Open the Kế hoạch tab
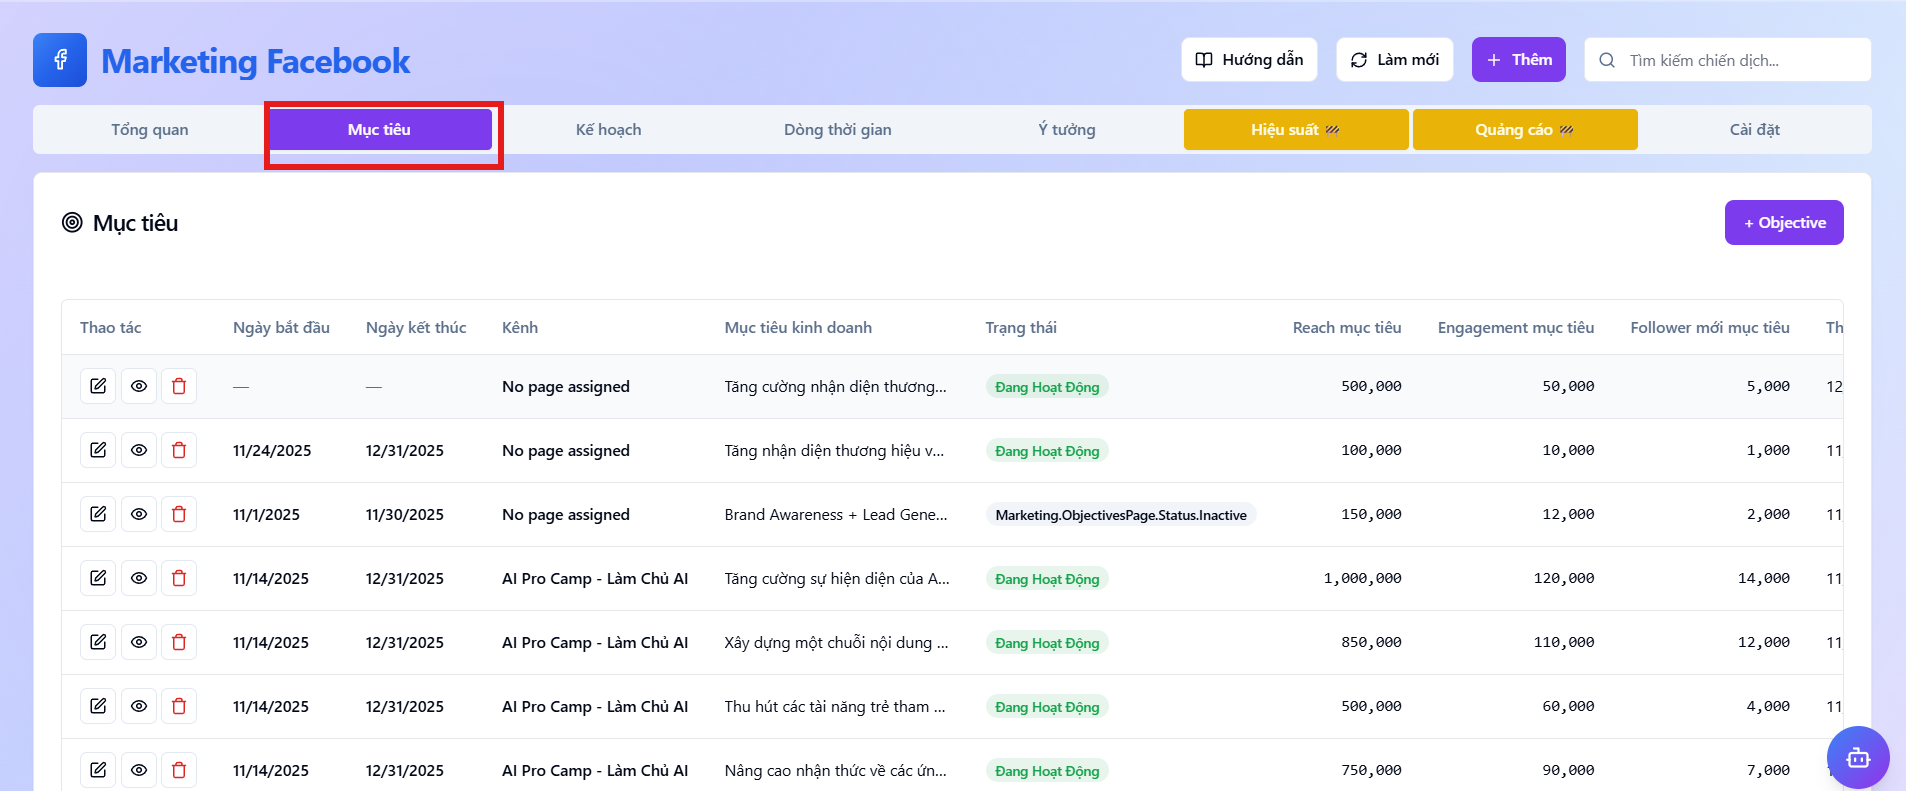Screen dimensions: 1906x791 (608, 130)
